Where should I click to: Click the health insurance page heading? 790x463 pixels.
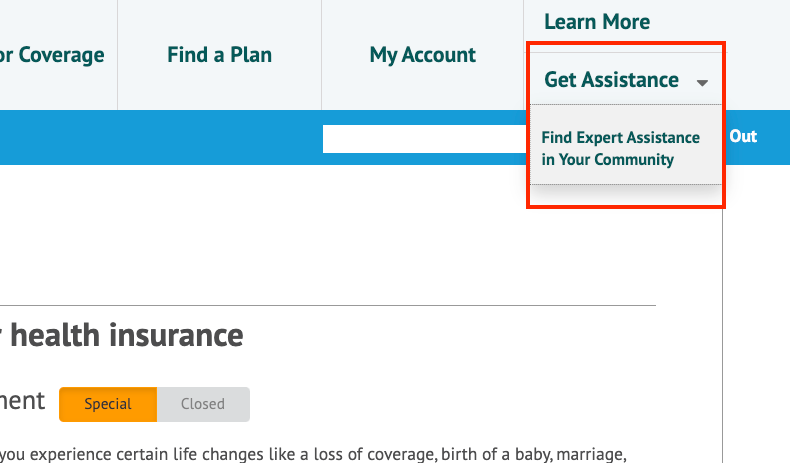pos(121,336)
